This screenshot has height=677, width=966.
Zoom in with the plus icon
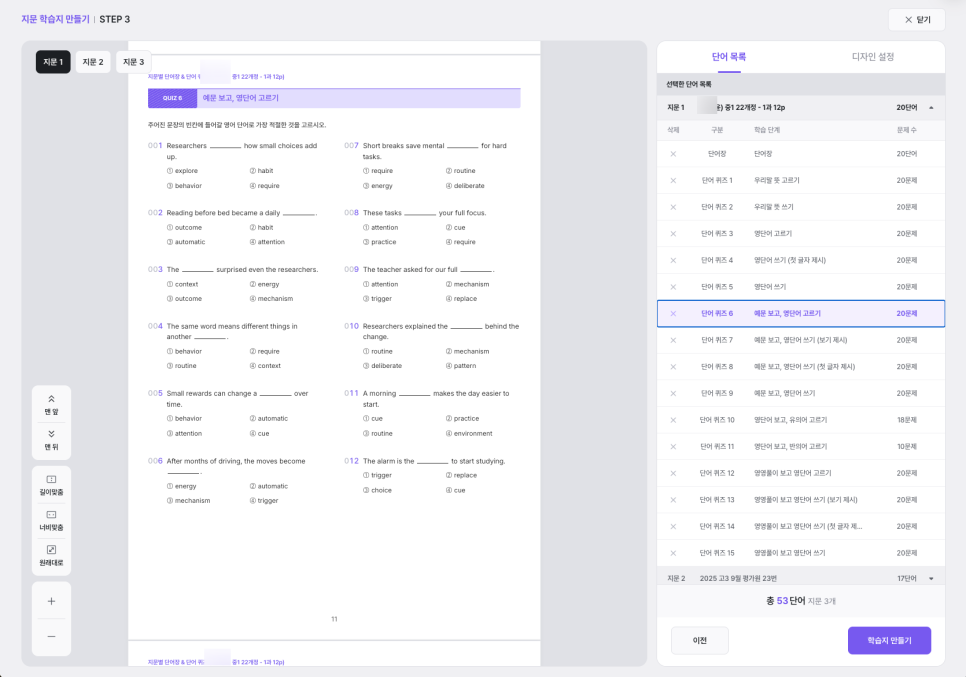[x=51, y=601]
